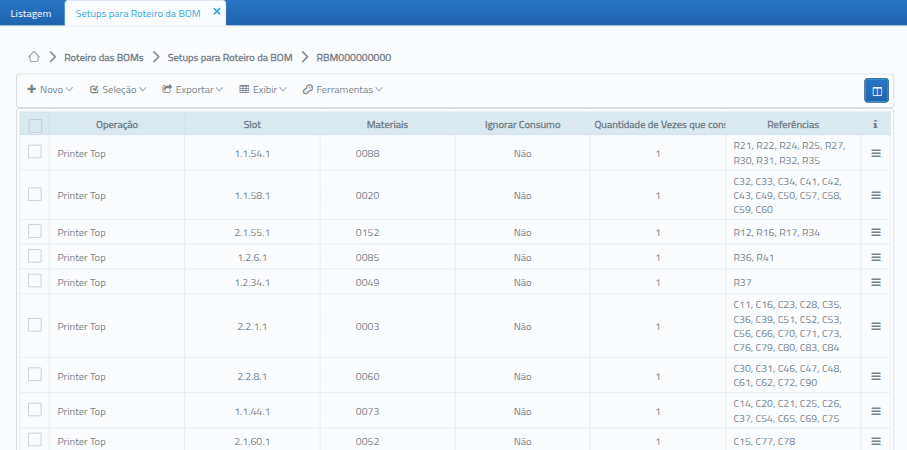Open row menu for slot 1.1.54.1
907x450 pixels.
[x=875, y=153]
